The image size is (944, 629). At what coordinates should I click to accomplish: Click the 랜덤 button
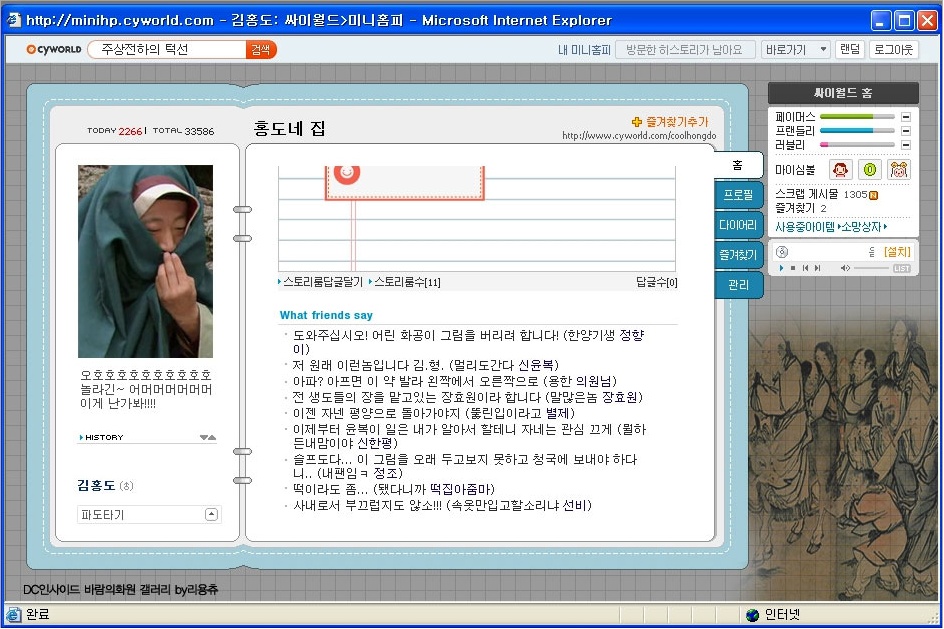pyautogui.click(x=850, y=49)
